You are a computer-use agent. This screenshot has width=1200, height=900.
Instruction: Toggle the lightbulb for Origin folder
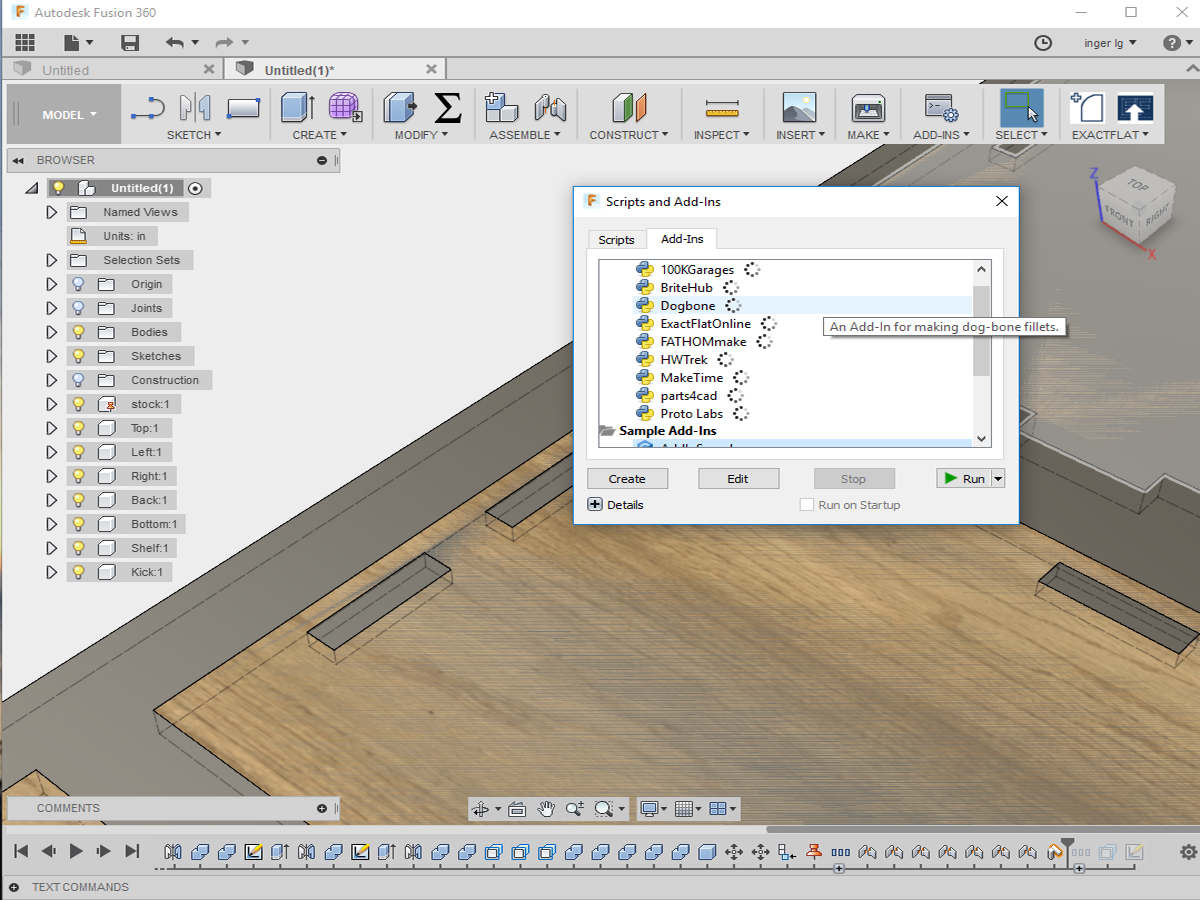point(79,284)
